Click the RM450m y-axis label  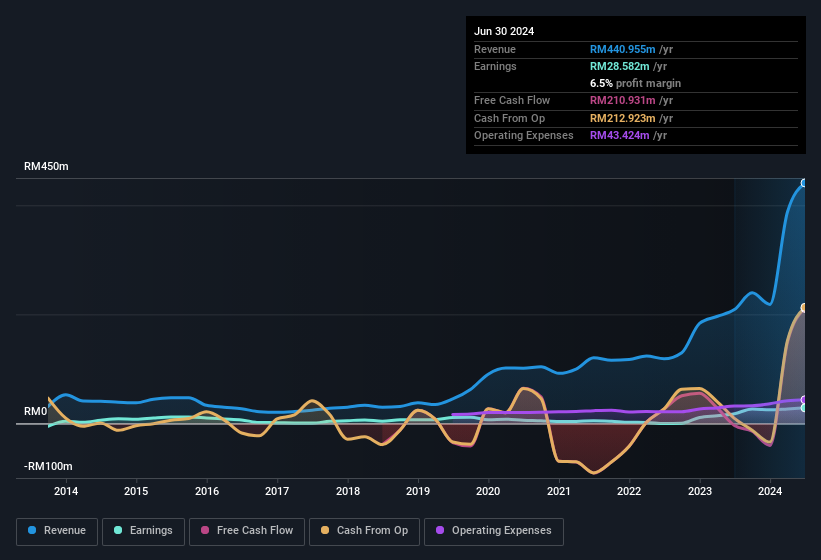(46, 166)
